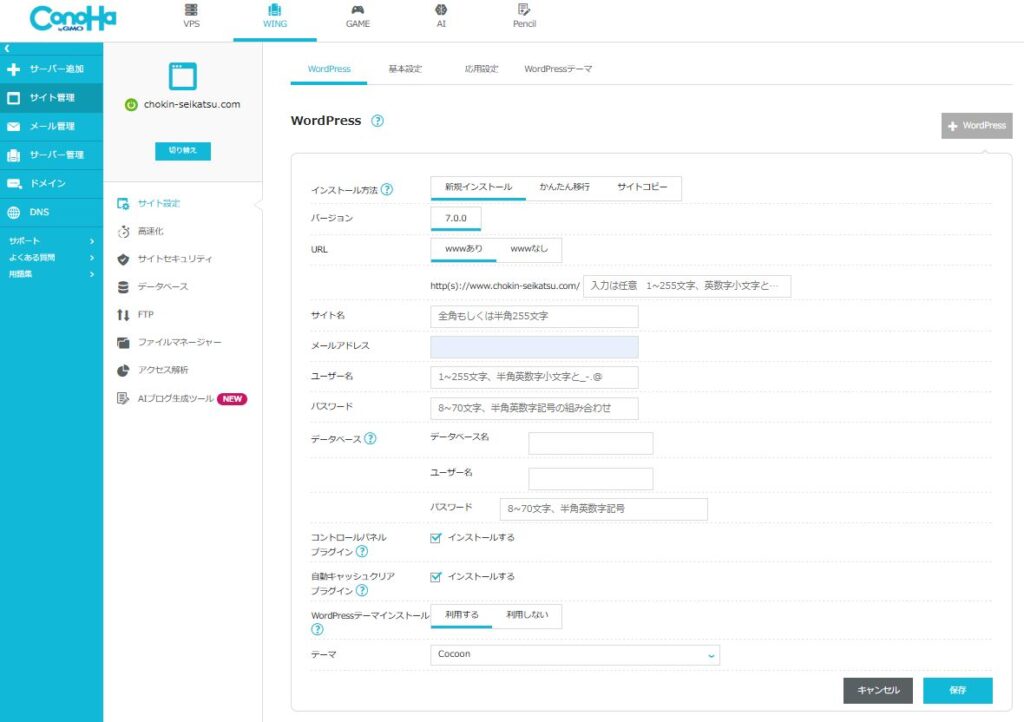Open help icon next to インストール方法
This screenshot has width=1024, height=722.
(387, 189)
